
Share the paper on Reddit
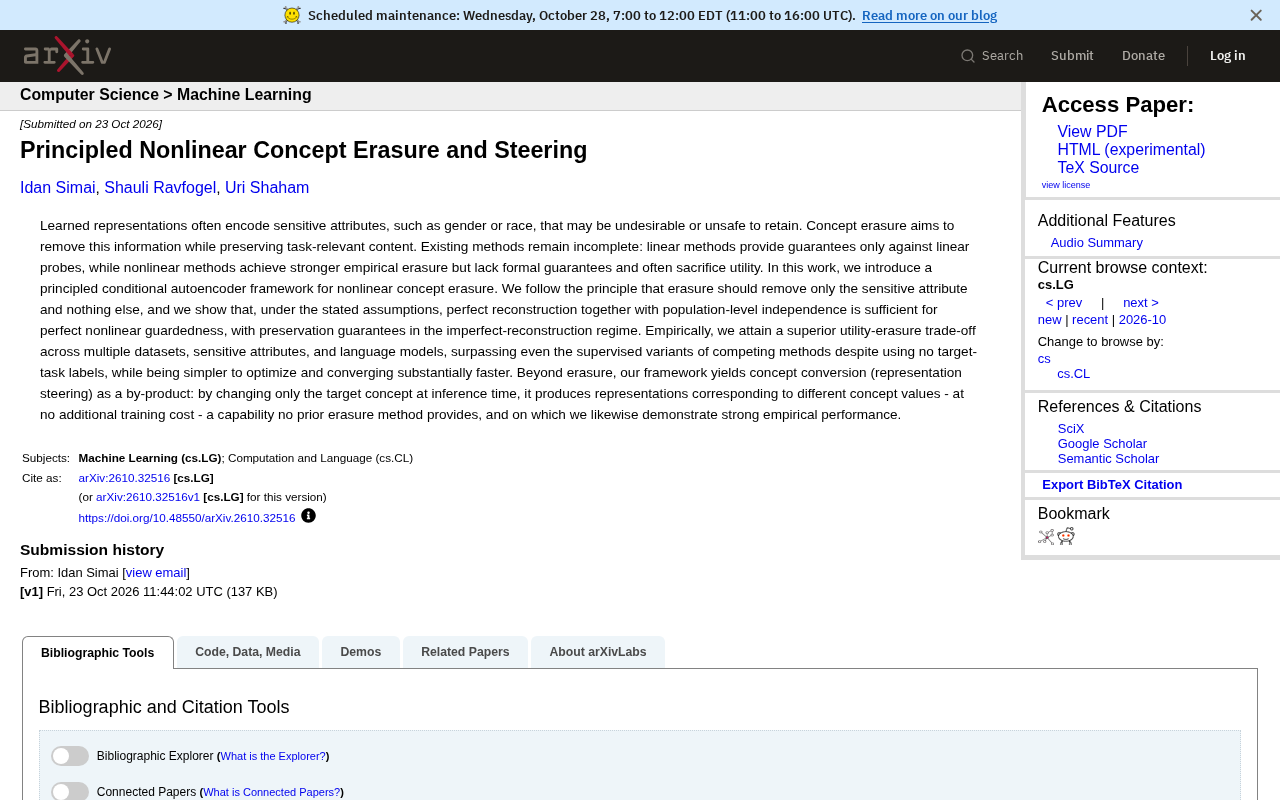[x=1066, y=536]
